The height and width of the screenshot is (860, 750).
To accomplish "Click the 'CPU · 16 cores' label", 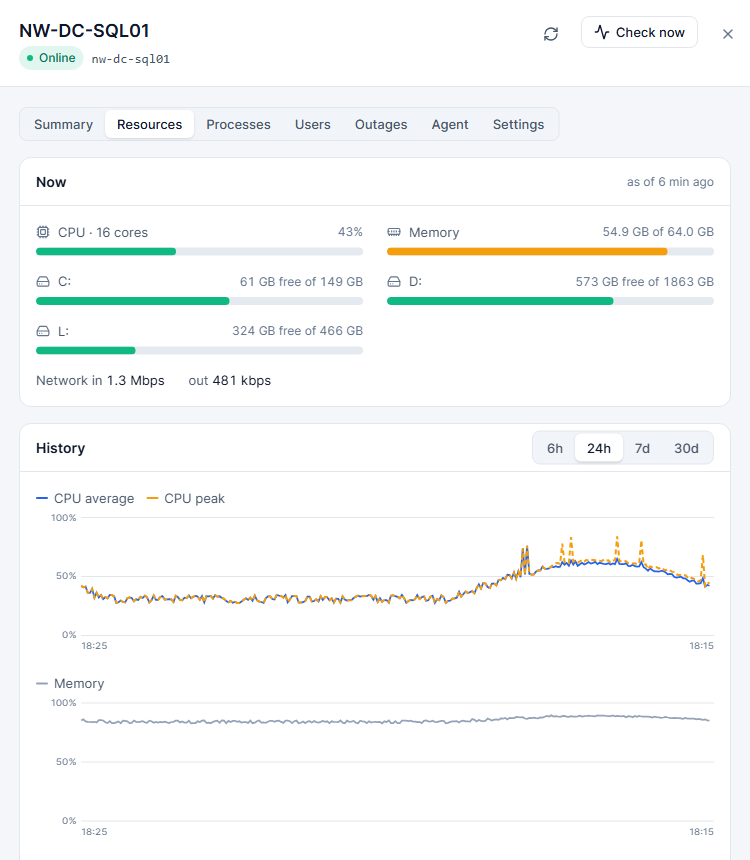I will click(103, 233).
